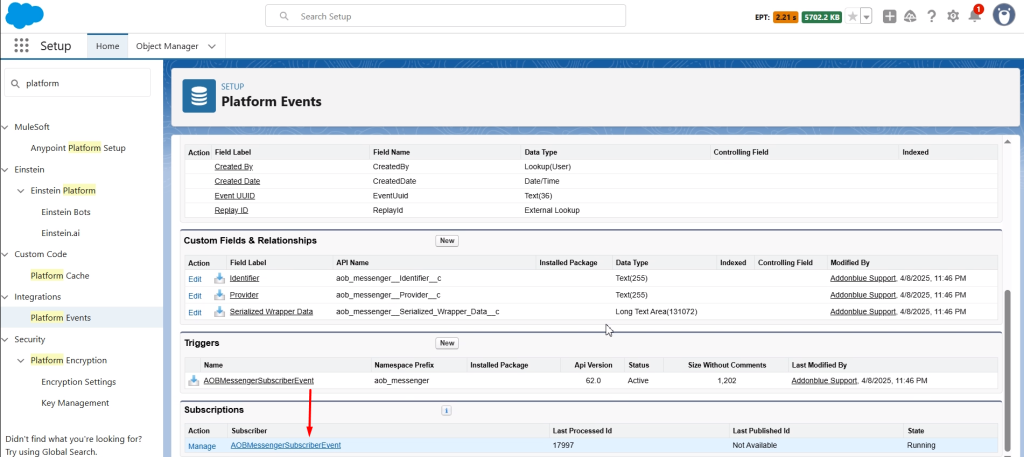Collapse the Einstein tree section
The image size is (1024, 457).
5,170
